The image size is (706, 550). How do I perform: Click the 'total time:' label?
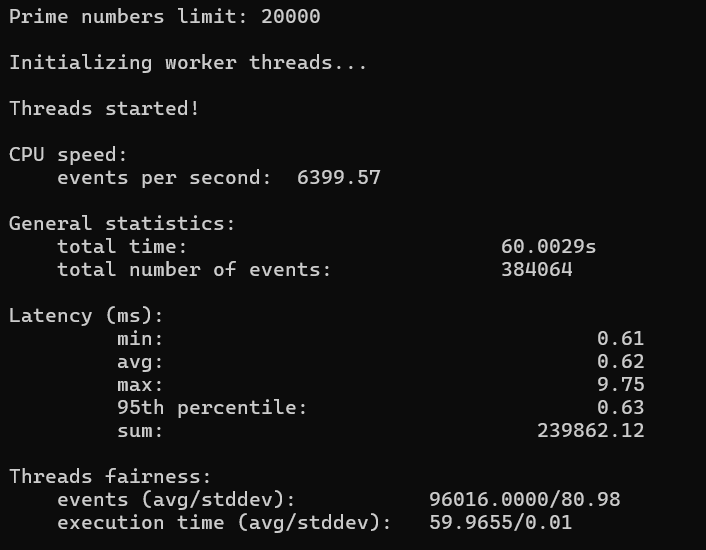122,247
